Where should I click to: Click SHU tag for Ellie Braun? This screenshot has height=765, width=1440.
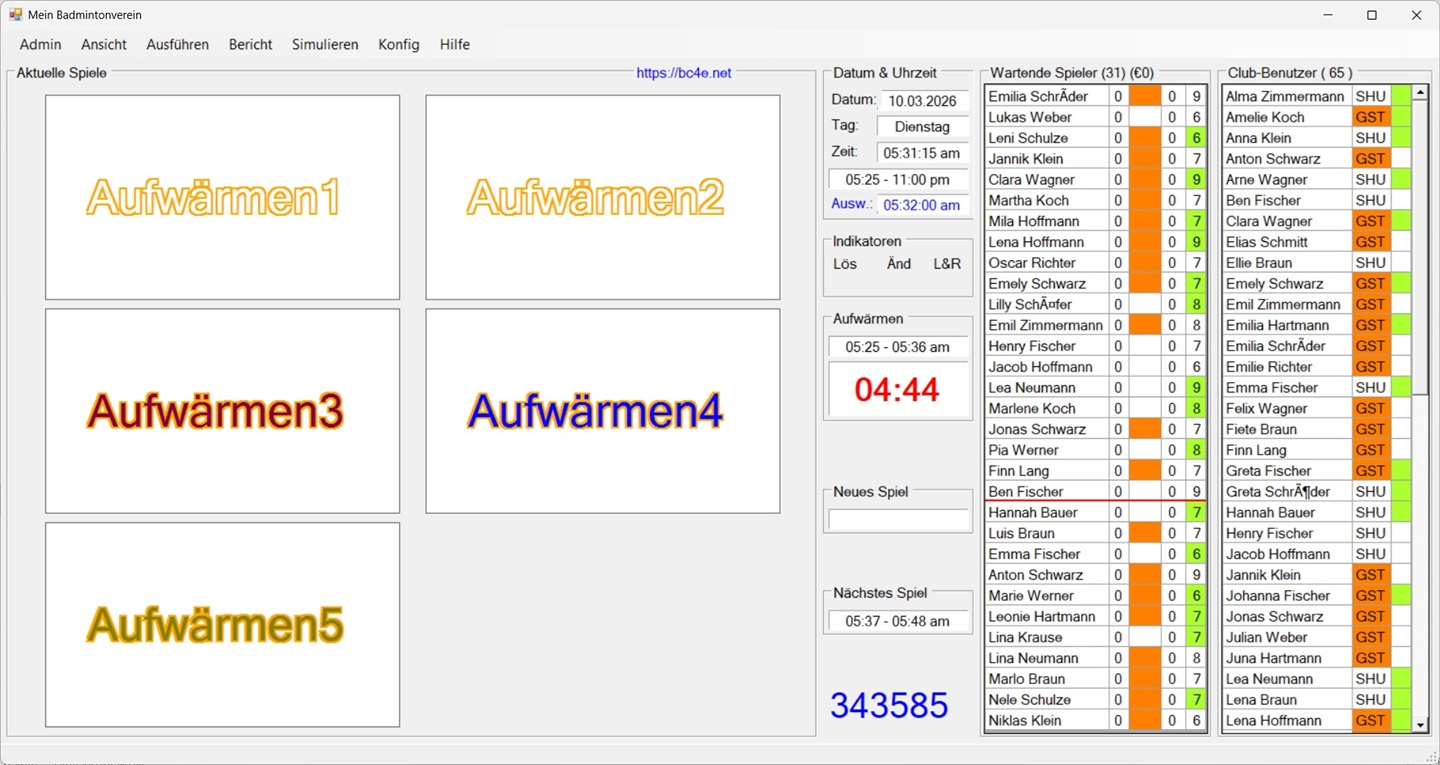(1371, 263)
